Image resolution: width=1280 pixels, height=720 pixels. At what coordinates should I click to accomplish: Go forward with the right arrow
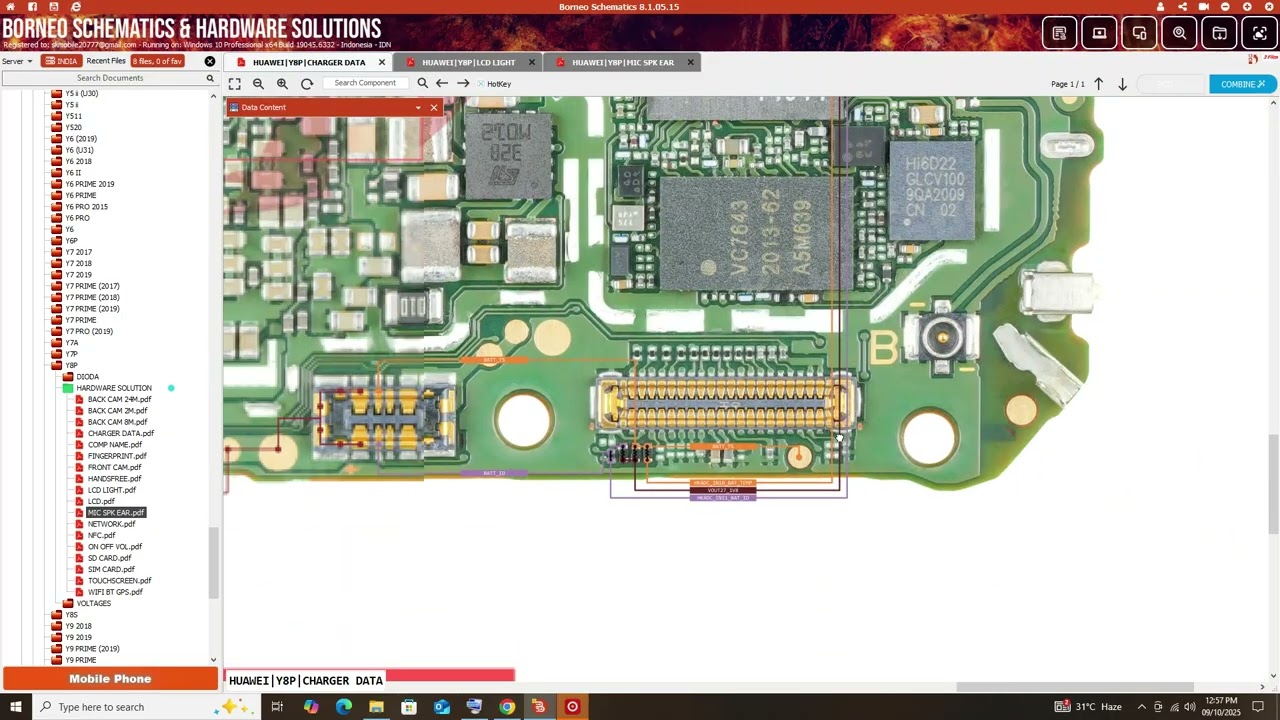(x=463, y=83)
